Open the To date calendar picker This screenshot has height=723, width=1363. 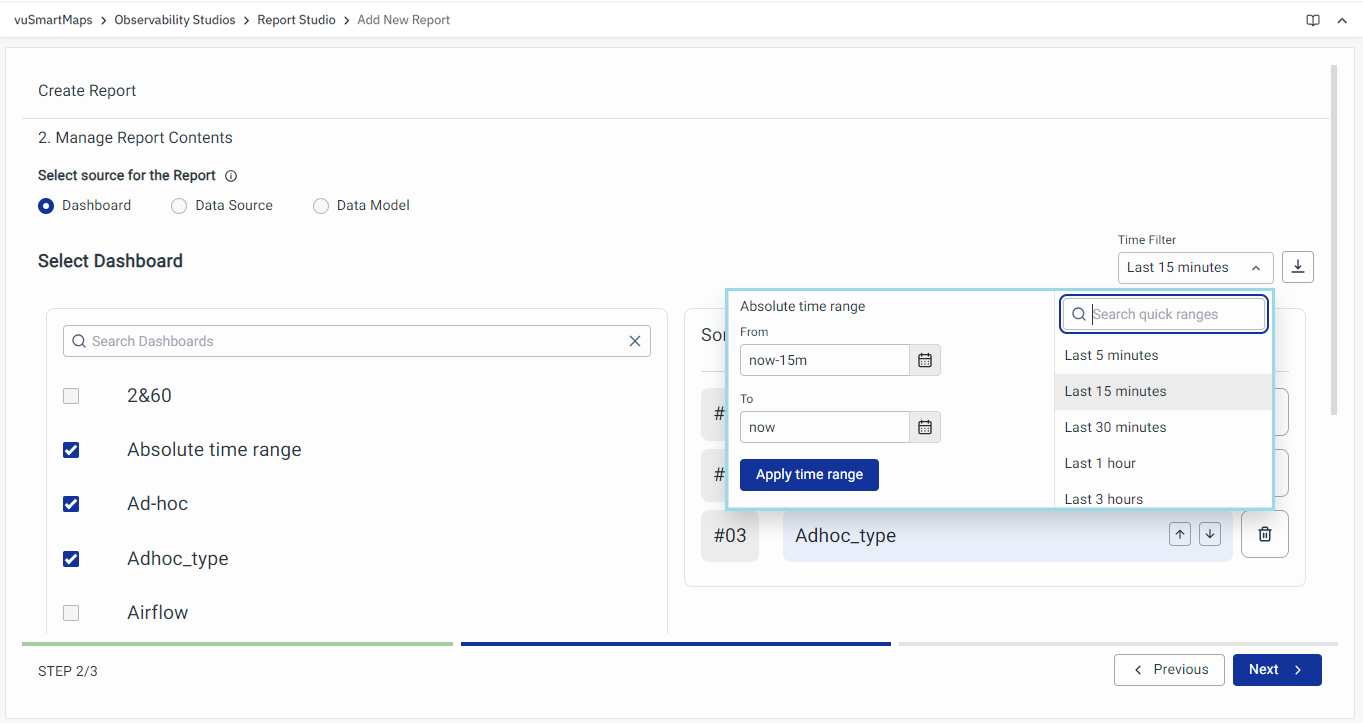coord(925,427)
